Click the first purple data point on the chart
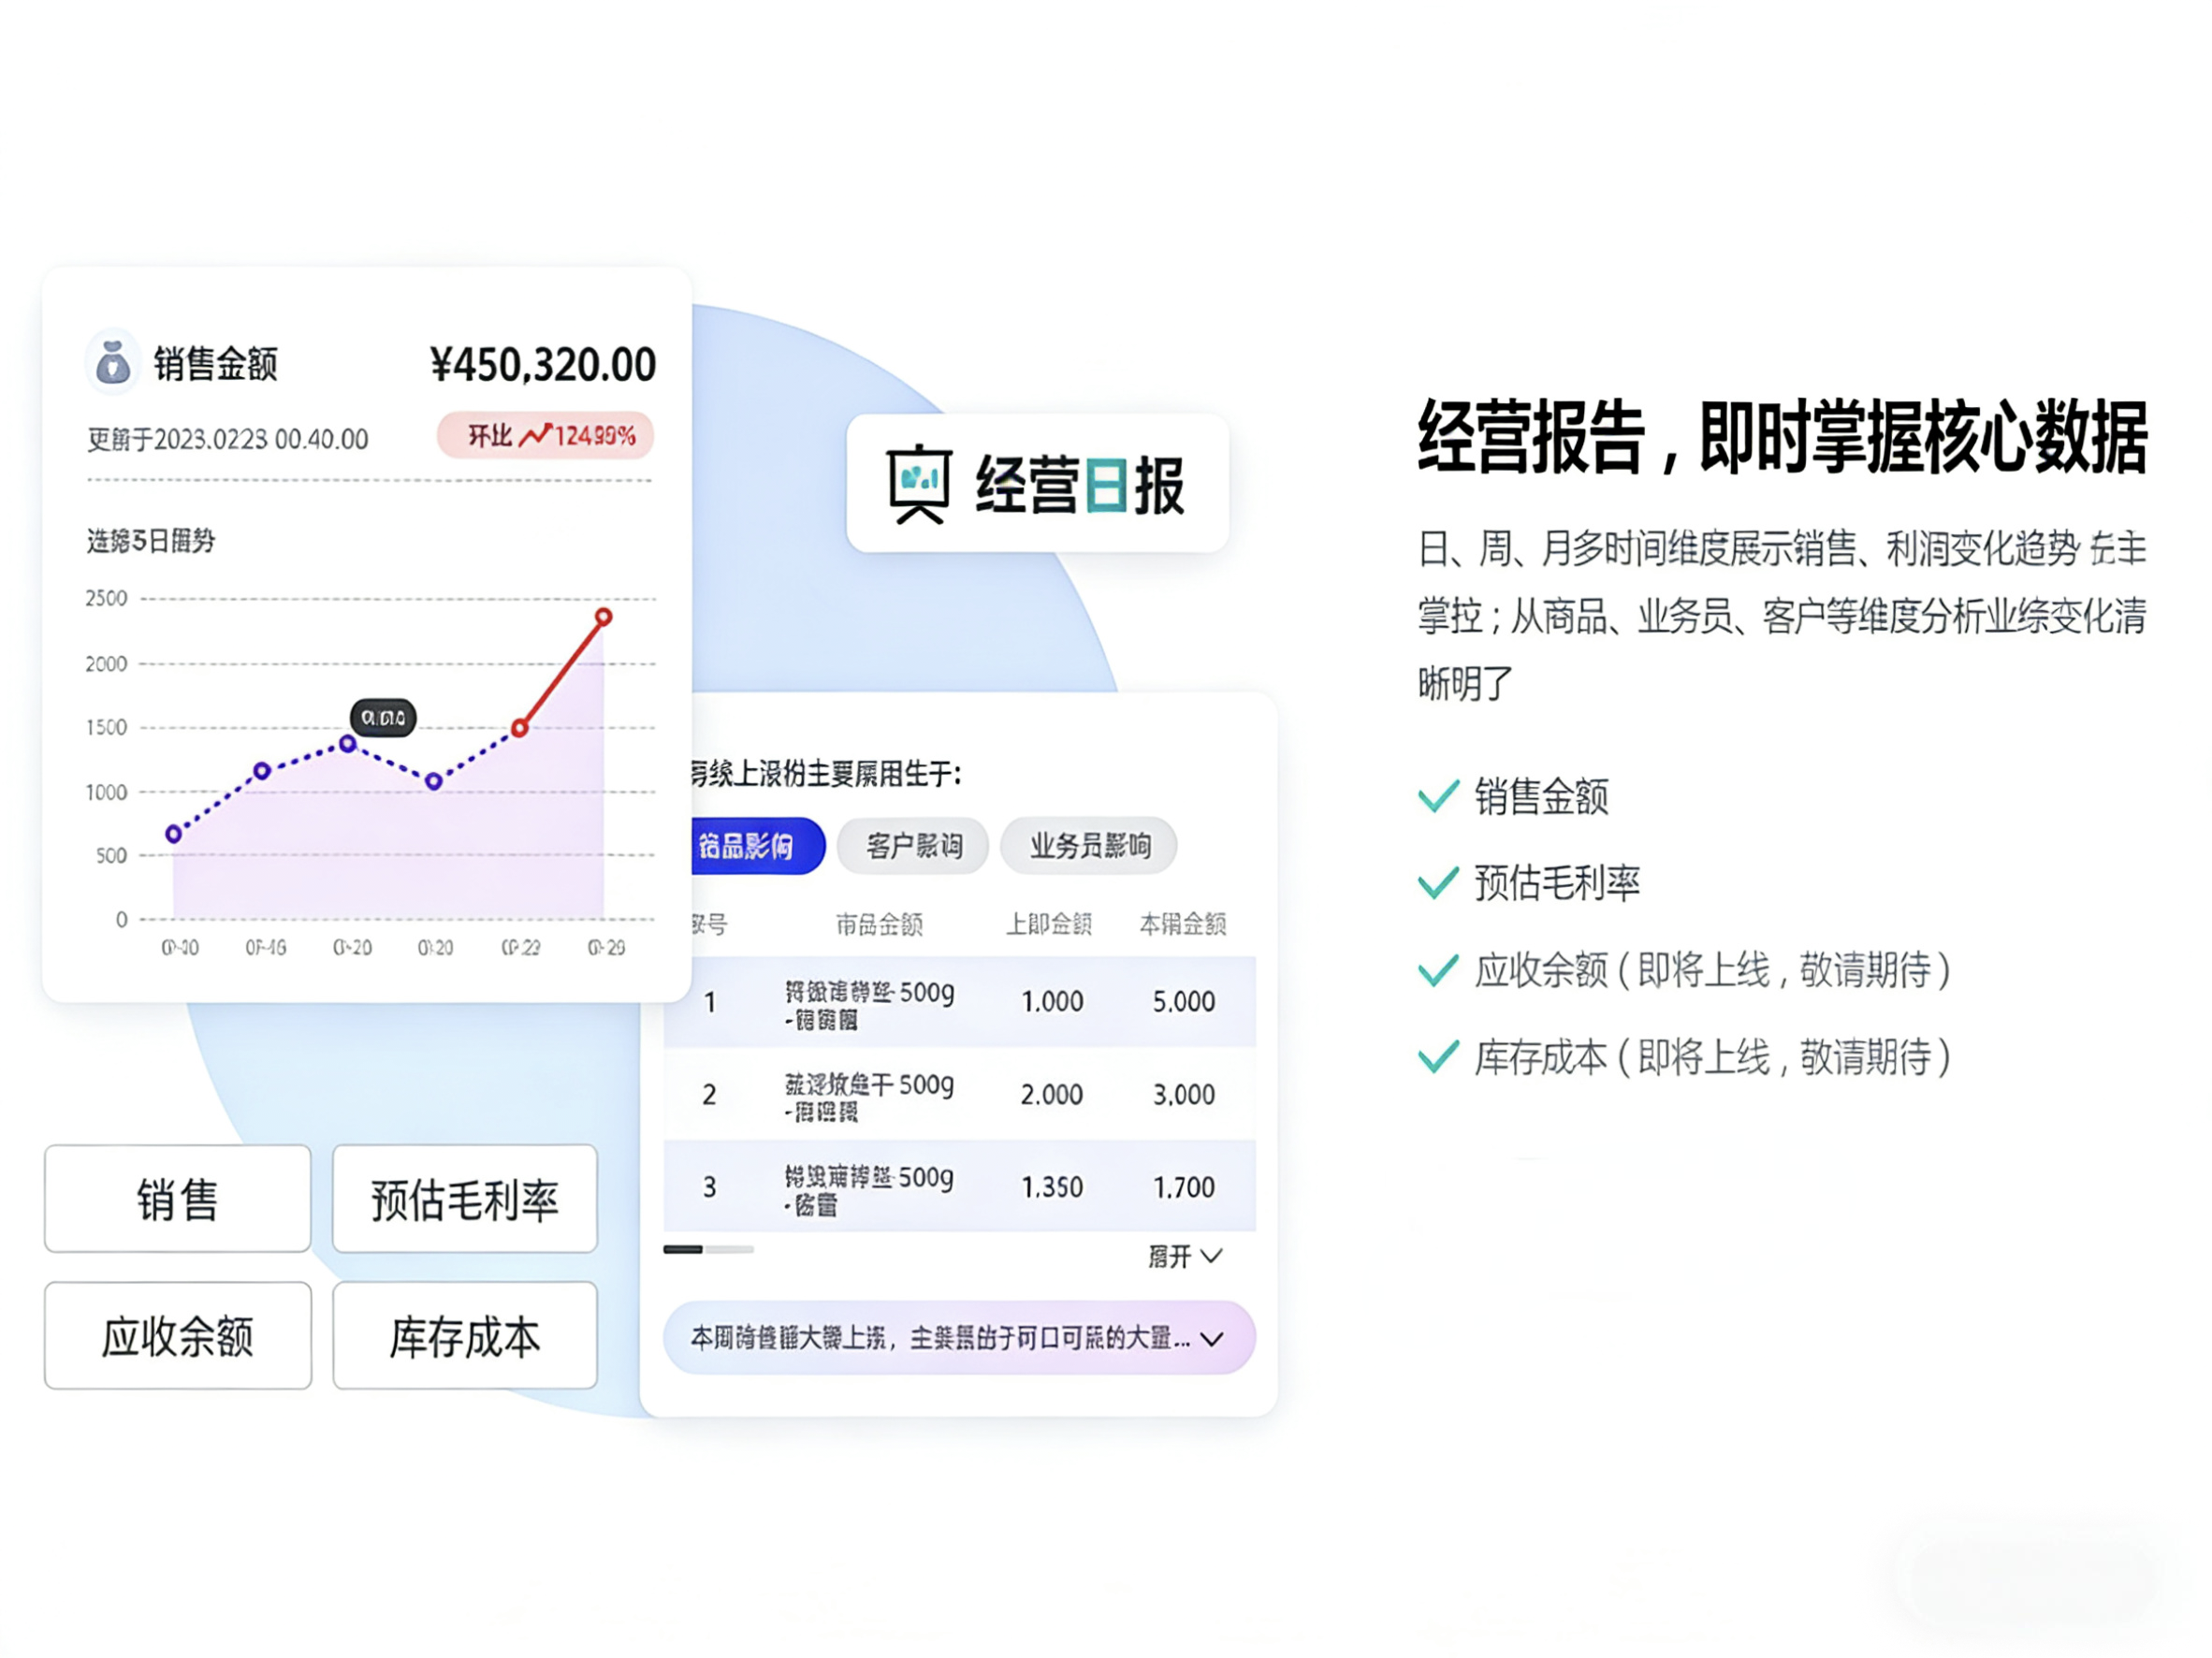This screenshot has width=2212, height=1658. 174,833
